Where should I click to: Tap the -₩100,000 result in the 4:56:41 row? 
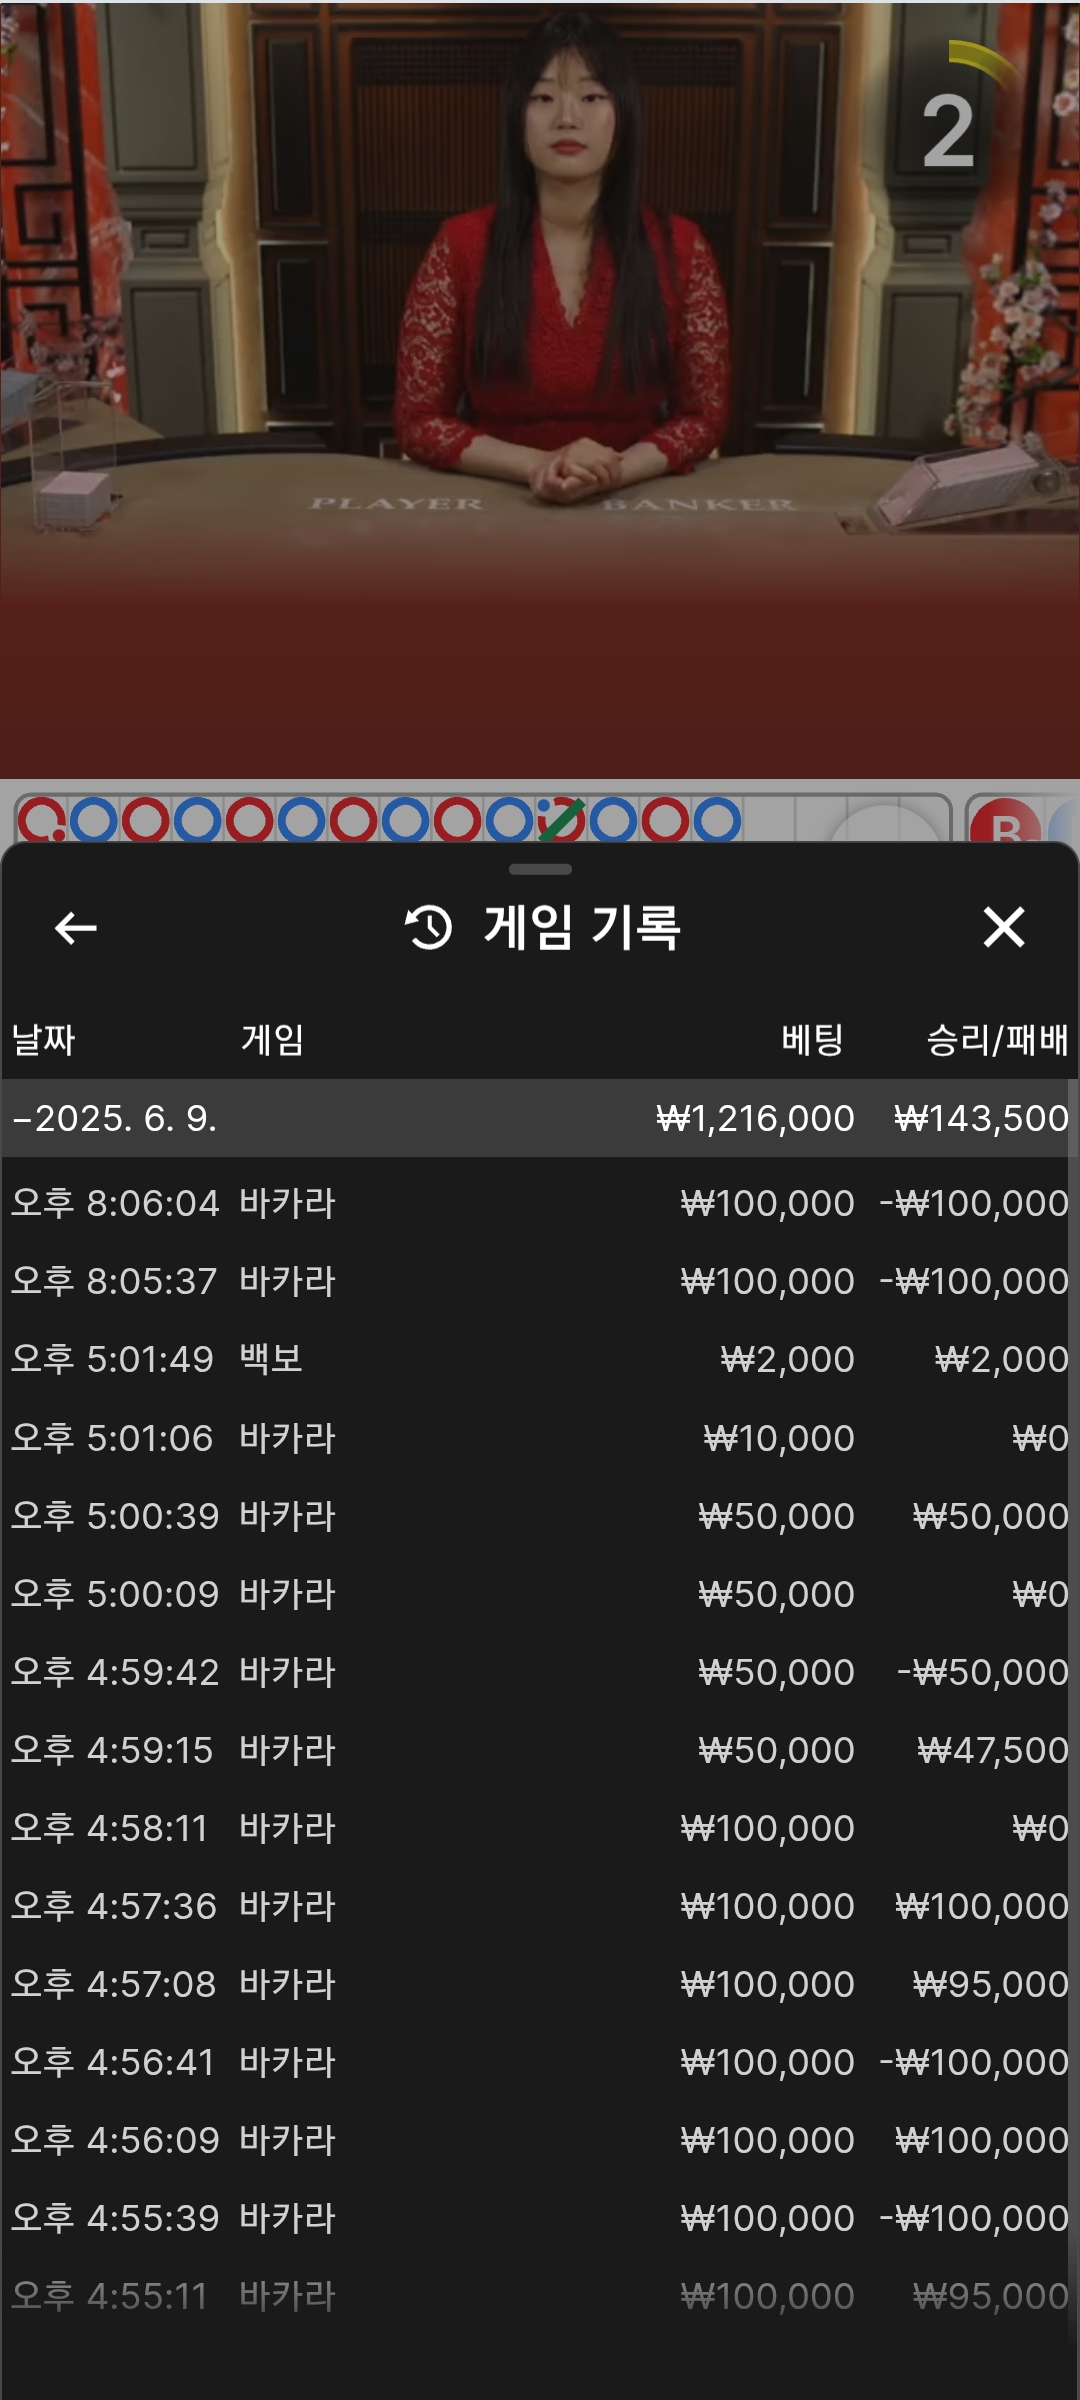(974, 2062)
